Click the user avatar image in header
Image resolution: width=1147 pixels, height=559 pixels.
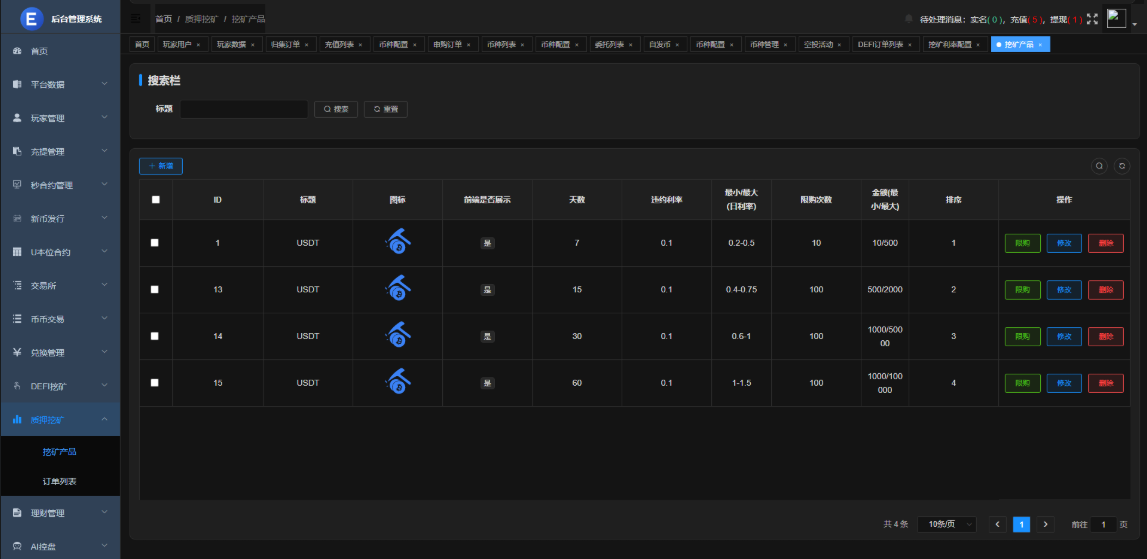(1116, 18)
